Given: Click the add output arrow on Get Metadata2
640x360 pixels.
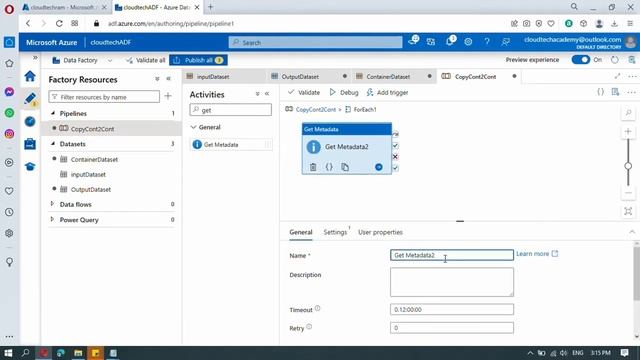Looking at the screenshot, I should 379,167.
